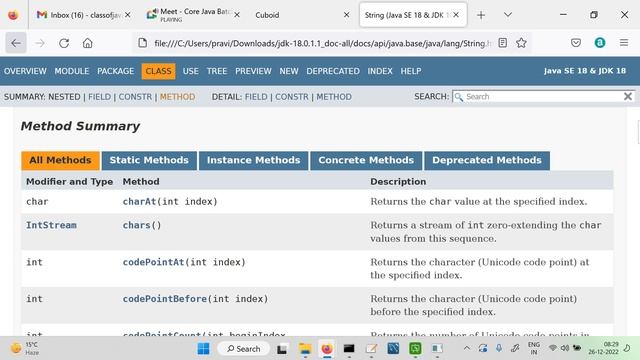Reload the current page

pos(64,43)
